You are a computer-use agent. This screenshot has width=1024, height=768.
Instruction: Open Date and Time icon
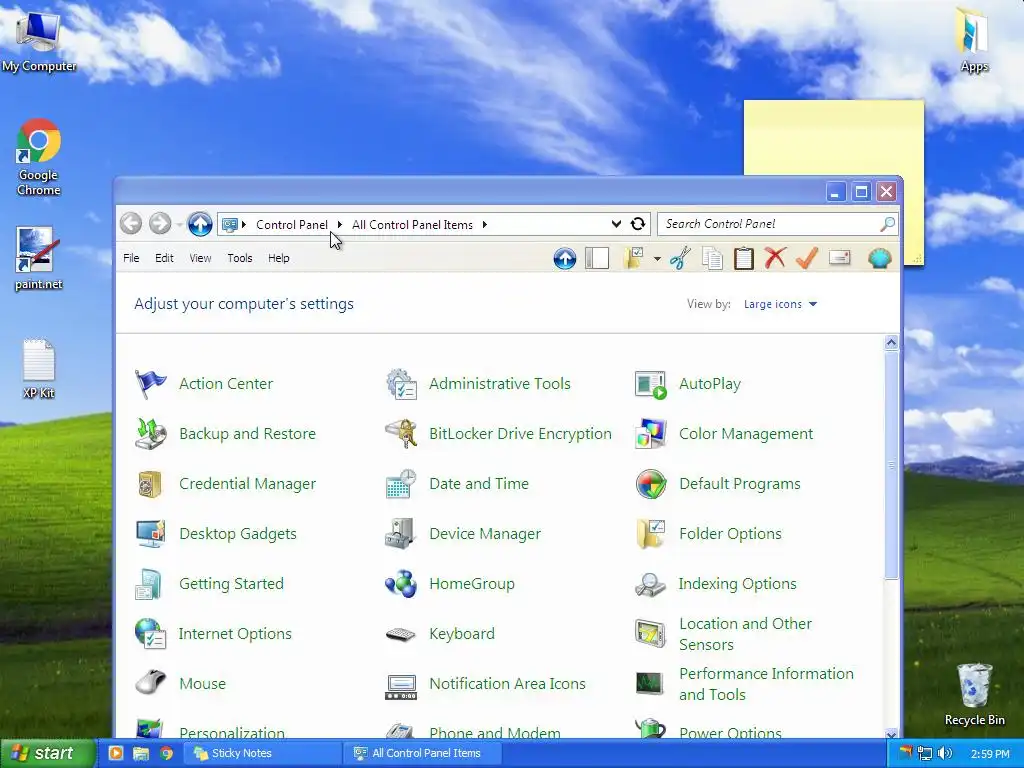pos(400,484)
